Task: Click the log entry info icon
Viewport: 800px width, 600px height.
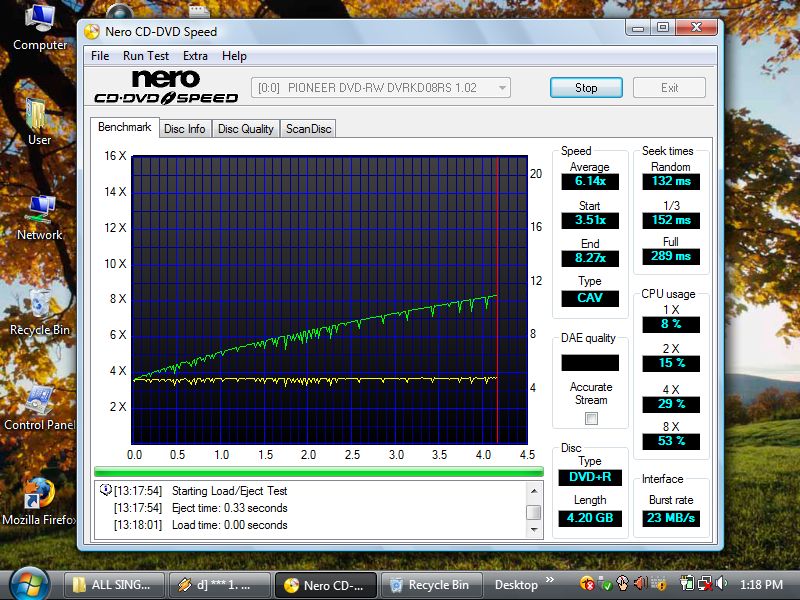Action: [x=105, y=490]
